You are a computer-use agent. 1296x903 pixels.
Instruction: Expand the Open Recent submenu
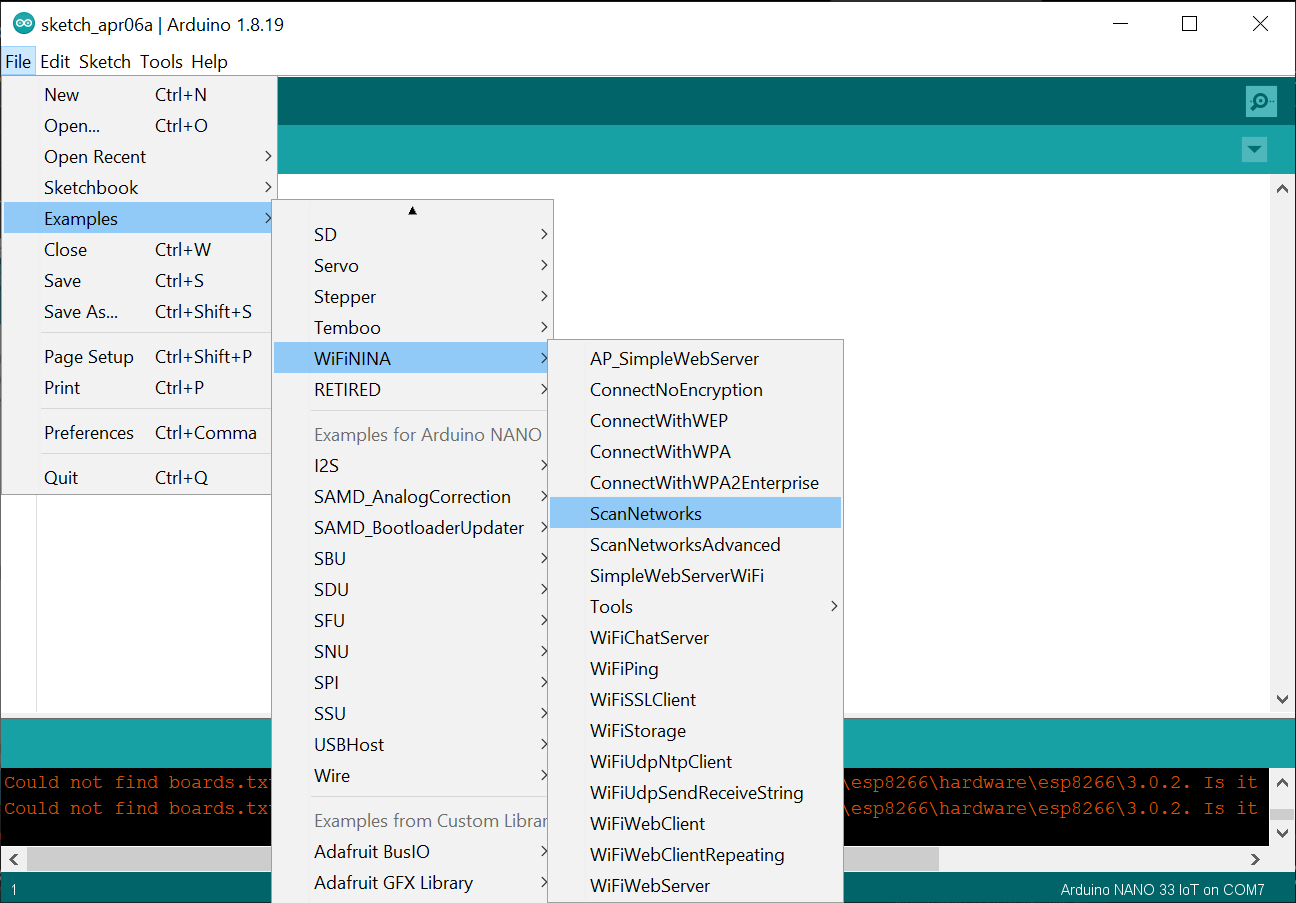coord(95,157)
